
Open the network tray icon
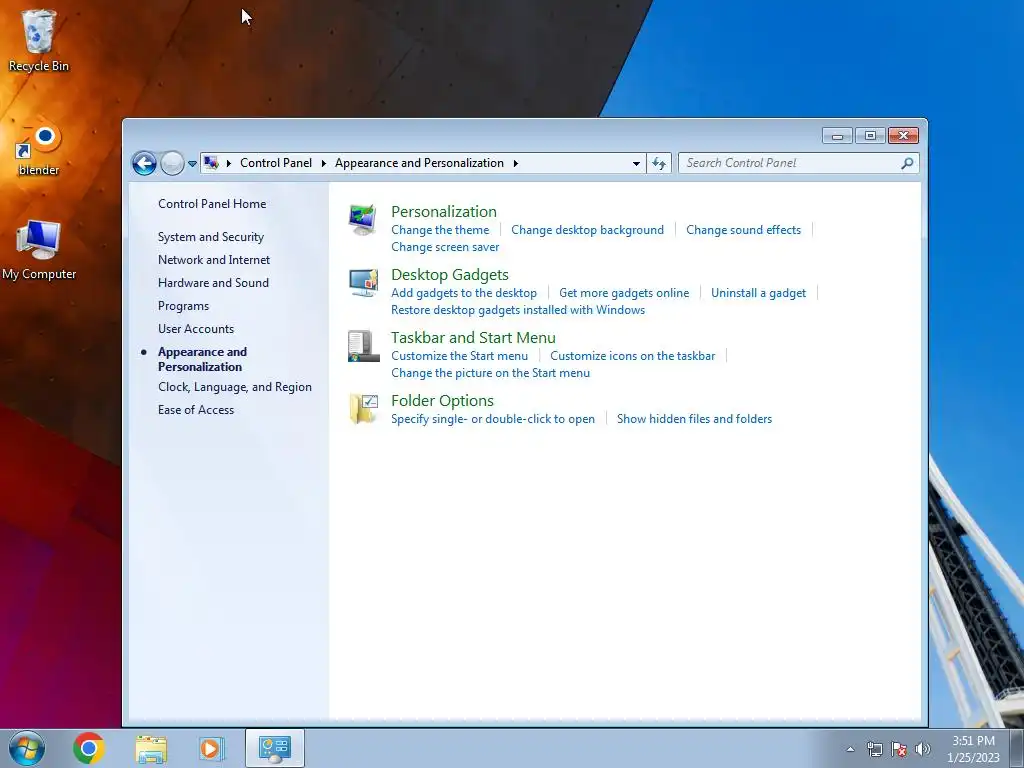(x=874, y=749)
